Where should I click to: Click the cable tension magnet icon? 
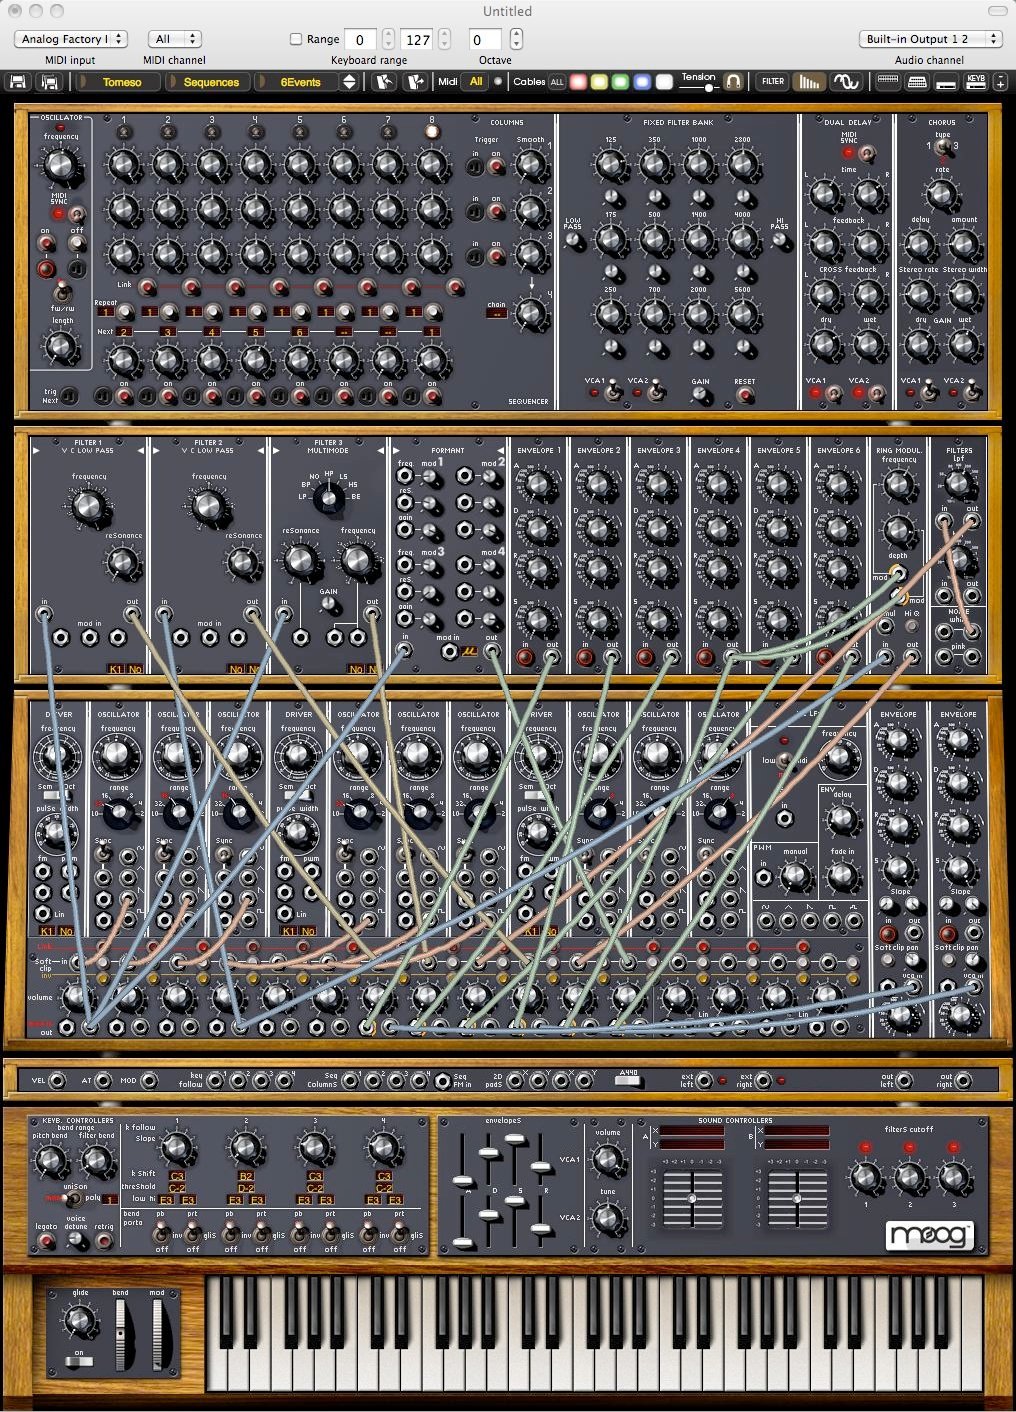(733, 82)
